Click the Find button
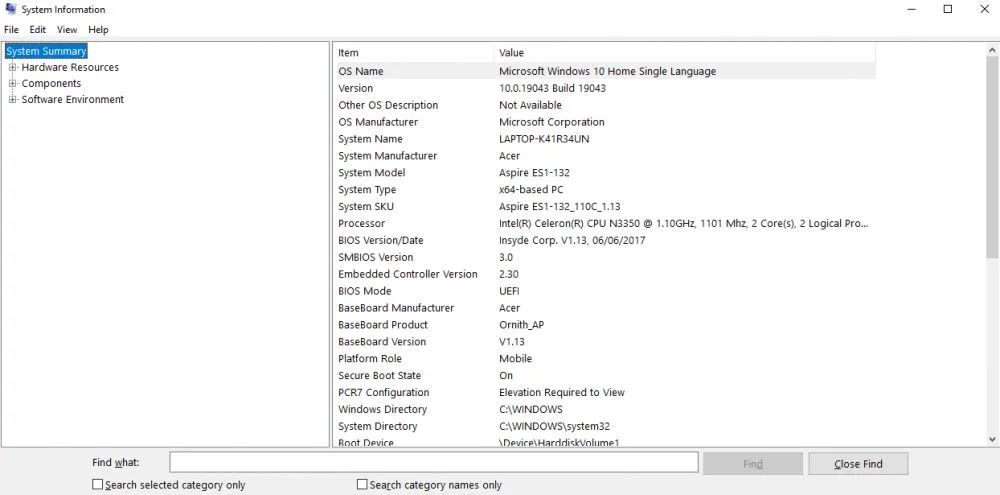1000x495 pixels. pyautogui.click(x=752, y=463)
